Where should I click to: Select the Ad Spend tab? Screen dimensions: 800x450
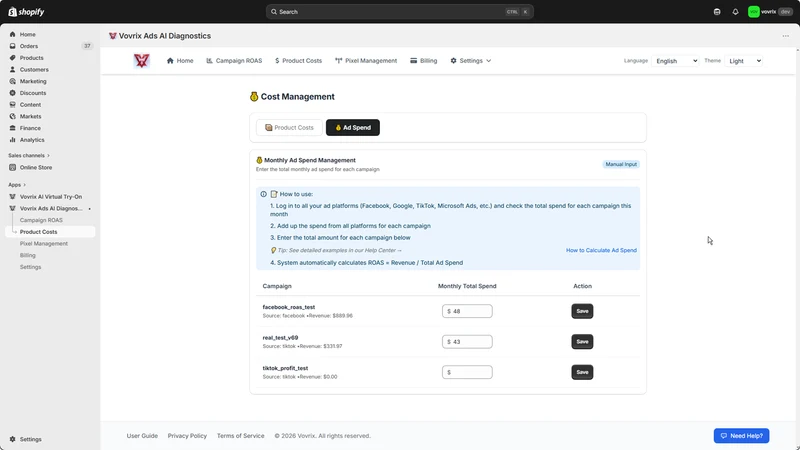pos(353,128)
